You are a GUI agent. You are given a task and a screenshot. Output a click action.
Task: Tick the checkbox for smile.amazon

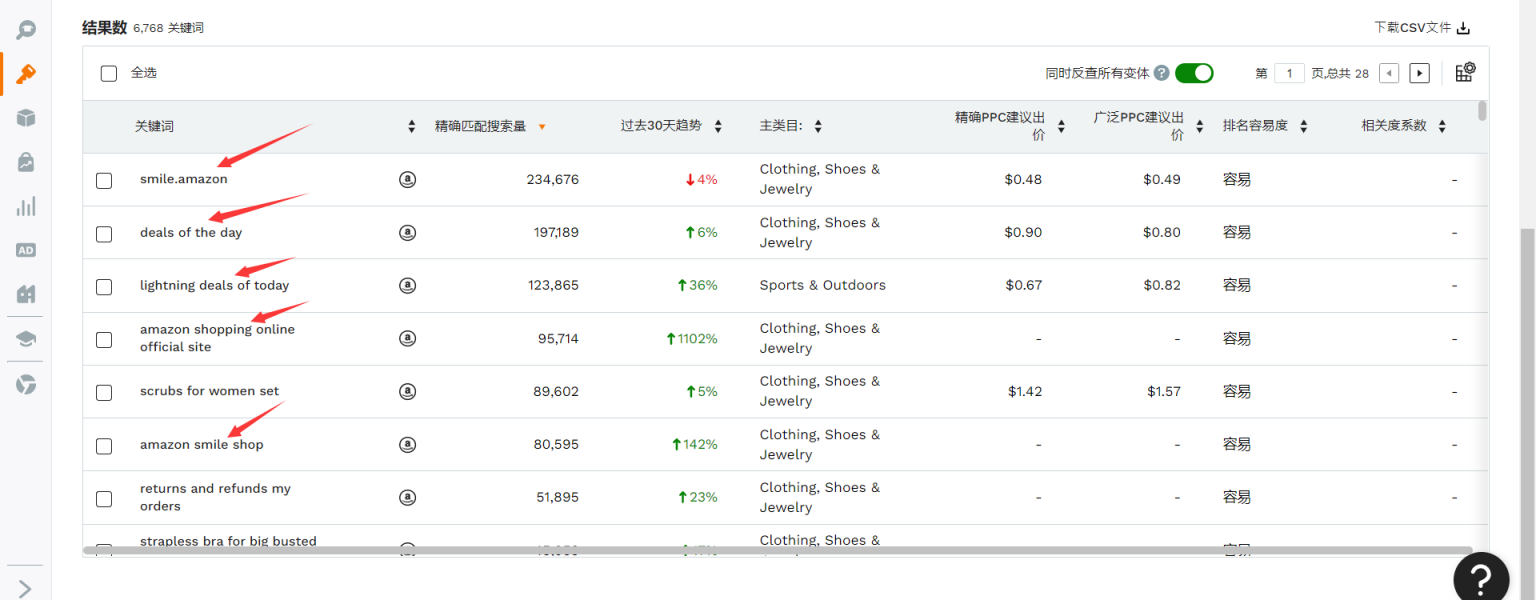coord(104,181)
